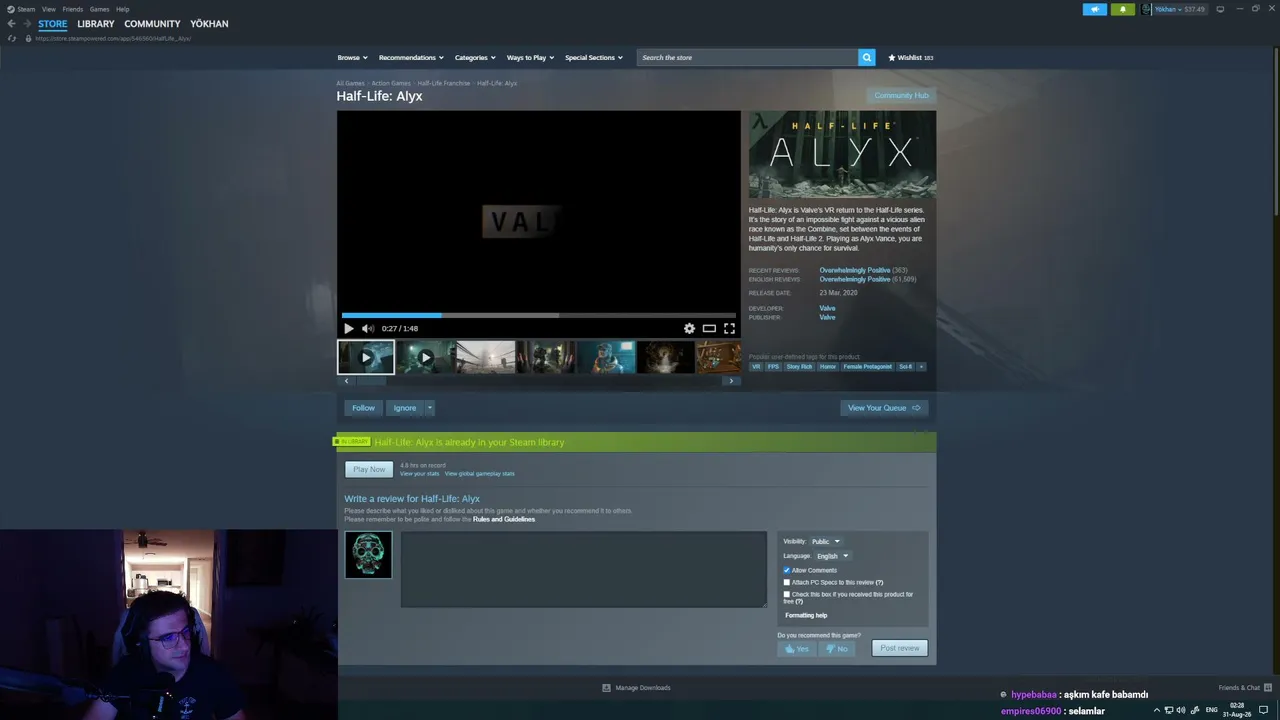Enter fullscreen for the trailer
This screenshot has height=720, width=1280.
click(729, 328)
